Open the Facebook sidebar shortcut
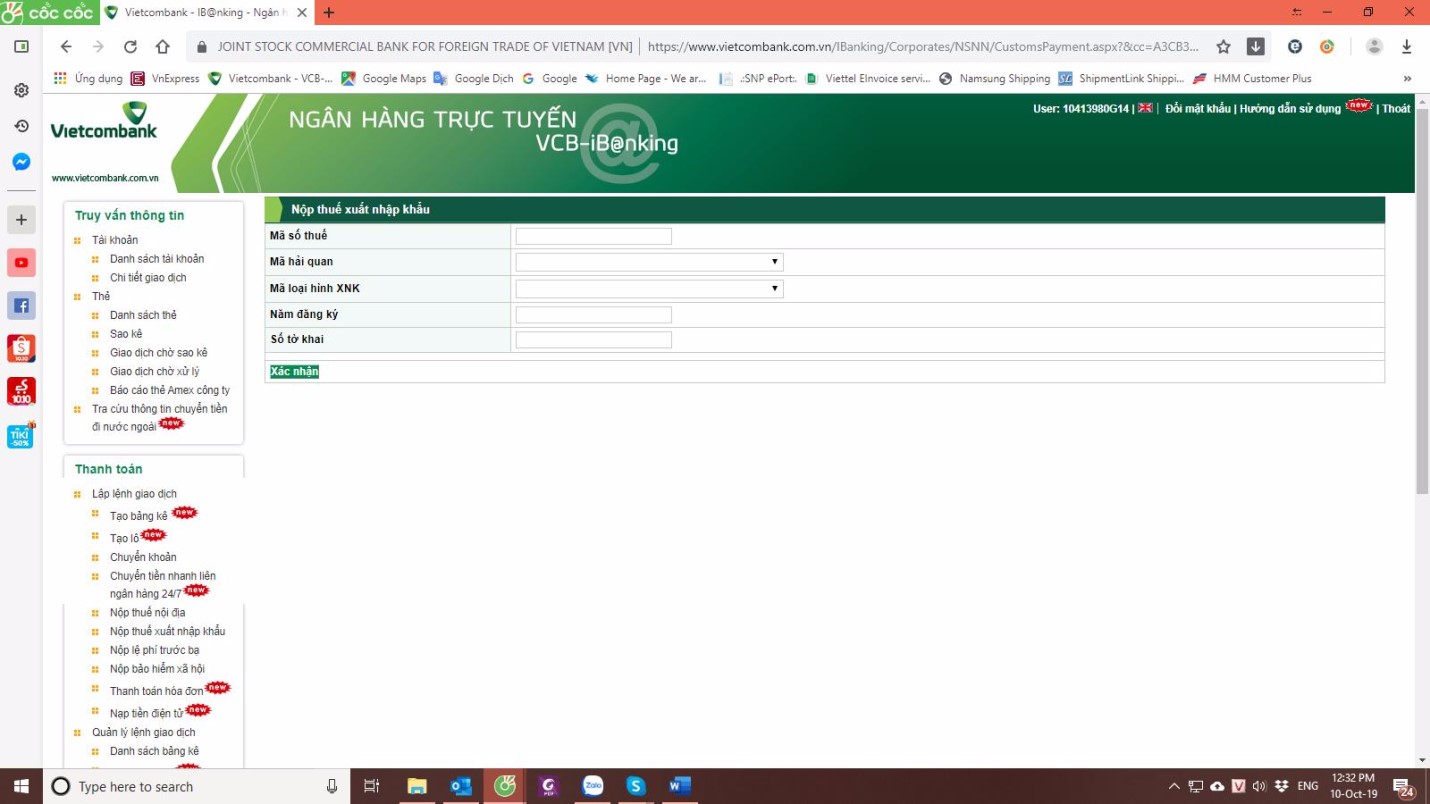Viewport: 1430px width, 804px height. (x=21, y=305)
